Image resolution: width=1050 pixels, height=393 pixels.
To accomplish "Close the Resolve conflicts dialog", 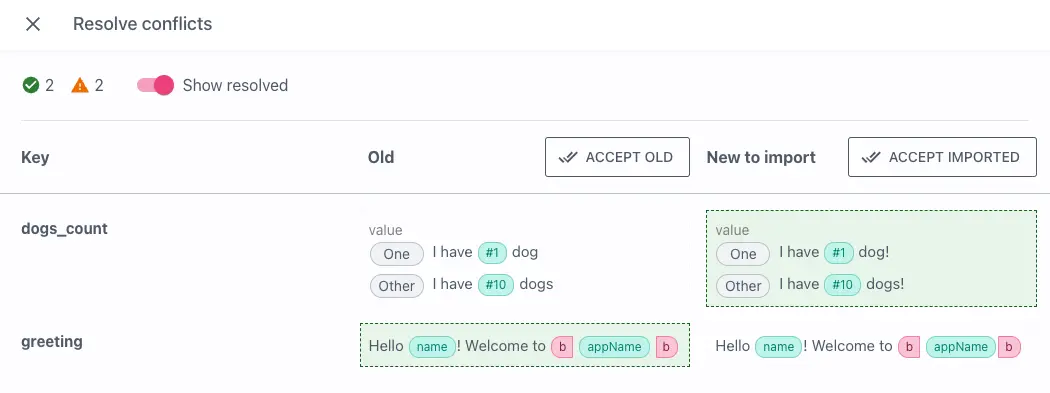I will [x=33, y=24].
